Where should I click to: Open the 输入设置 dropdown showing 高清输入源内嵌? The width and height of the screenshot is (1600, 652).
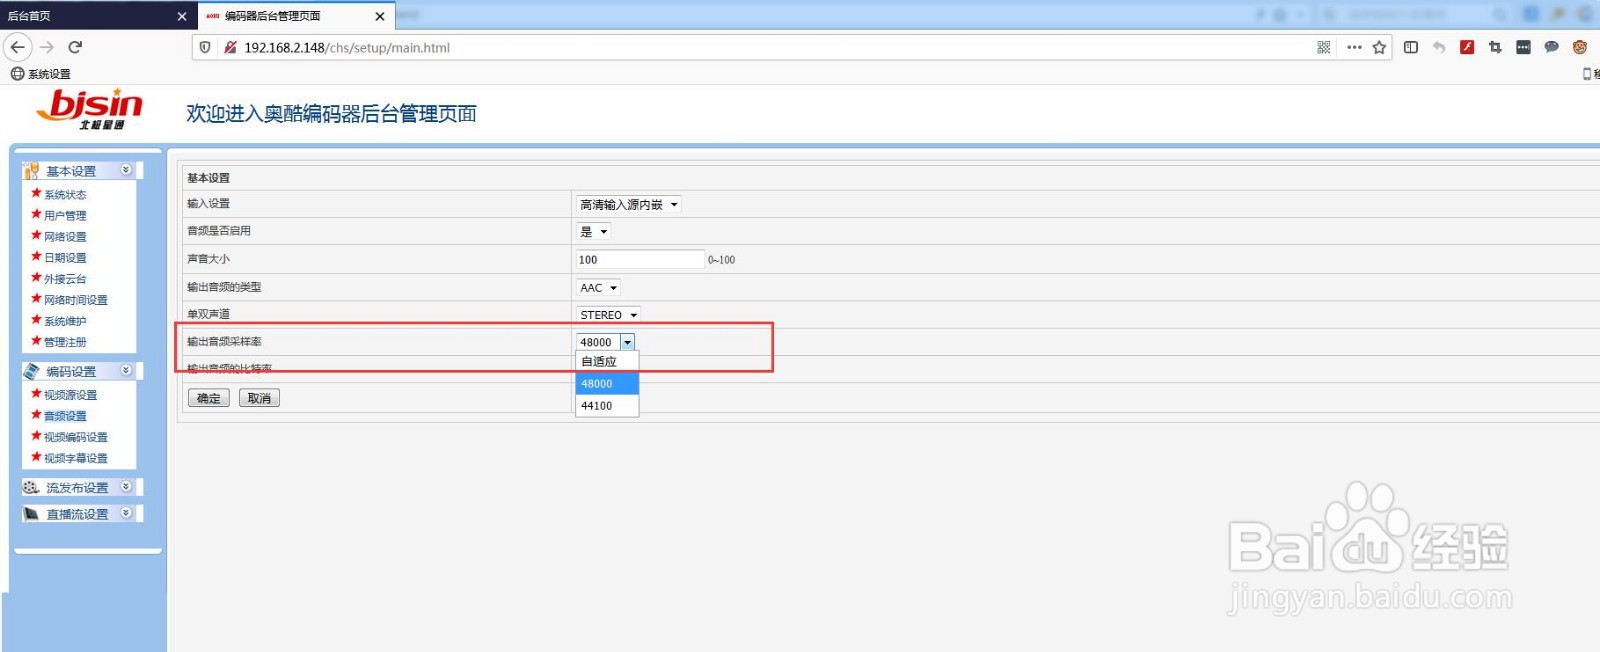pos(629,204)
